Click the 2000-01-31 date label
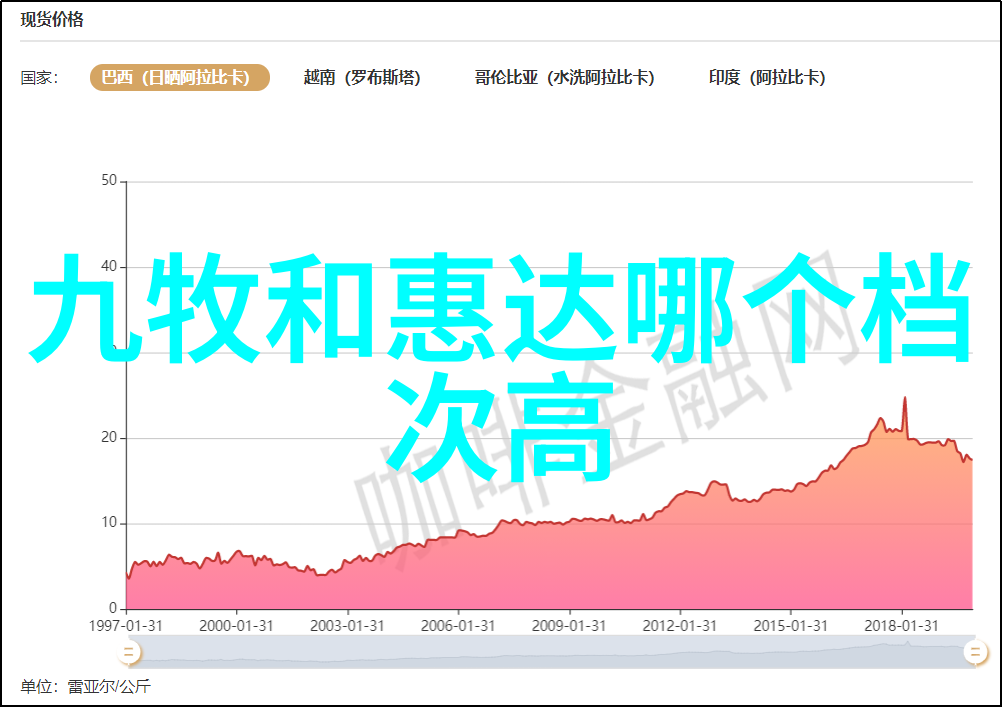 pyautogui.click(x=236, y=625)
